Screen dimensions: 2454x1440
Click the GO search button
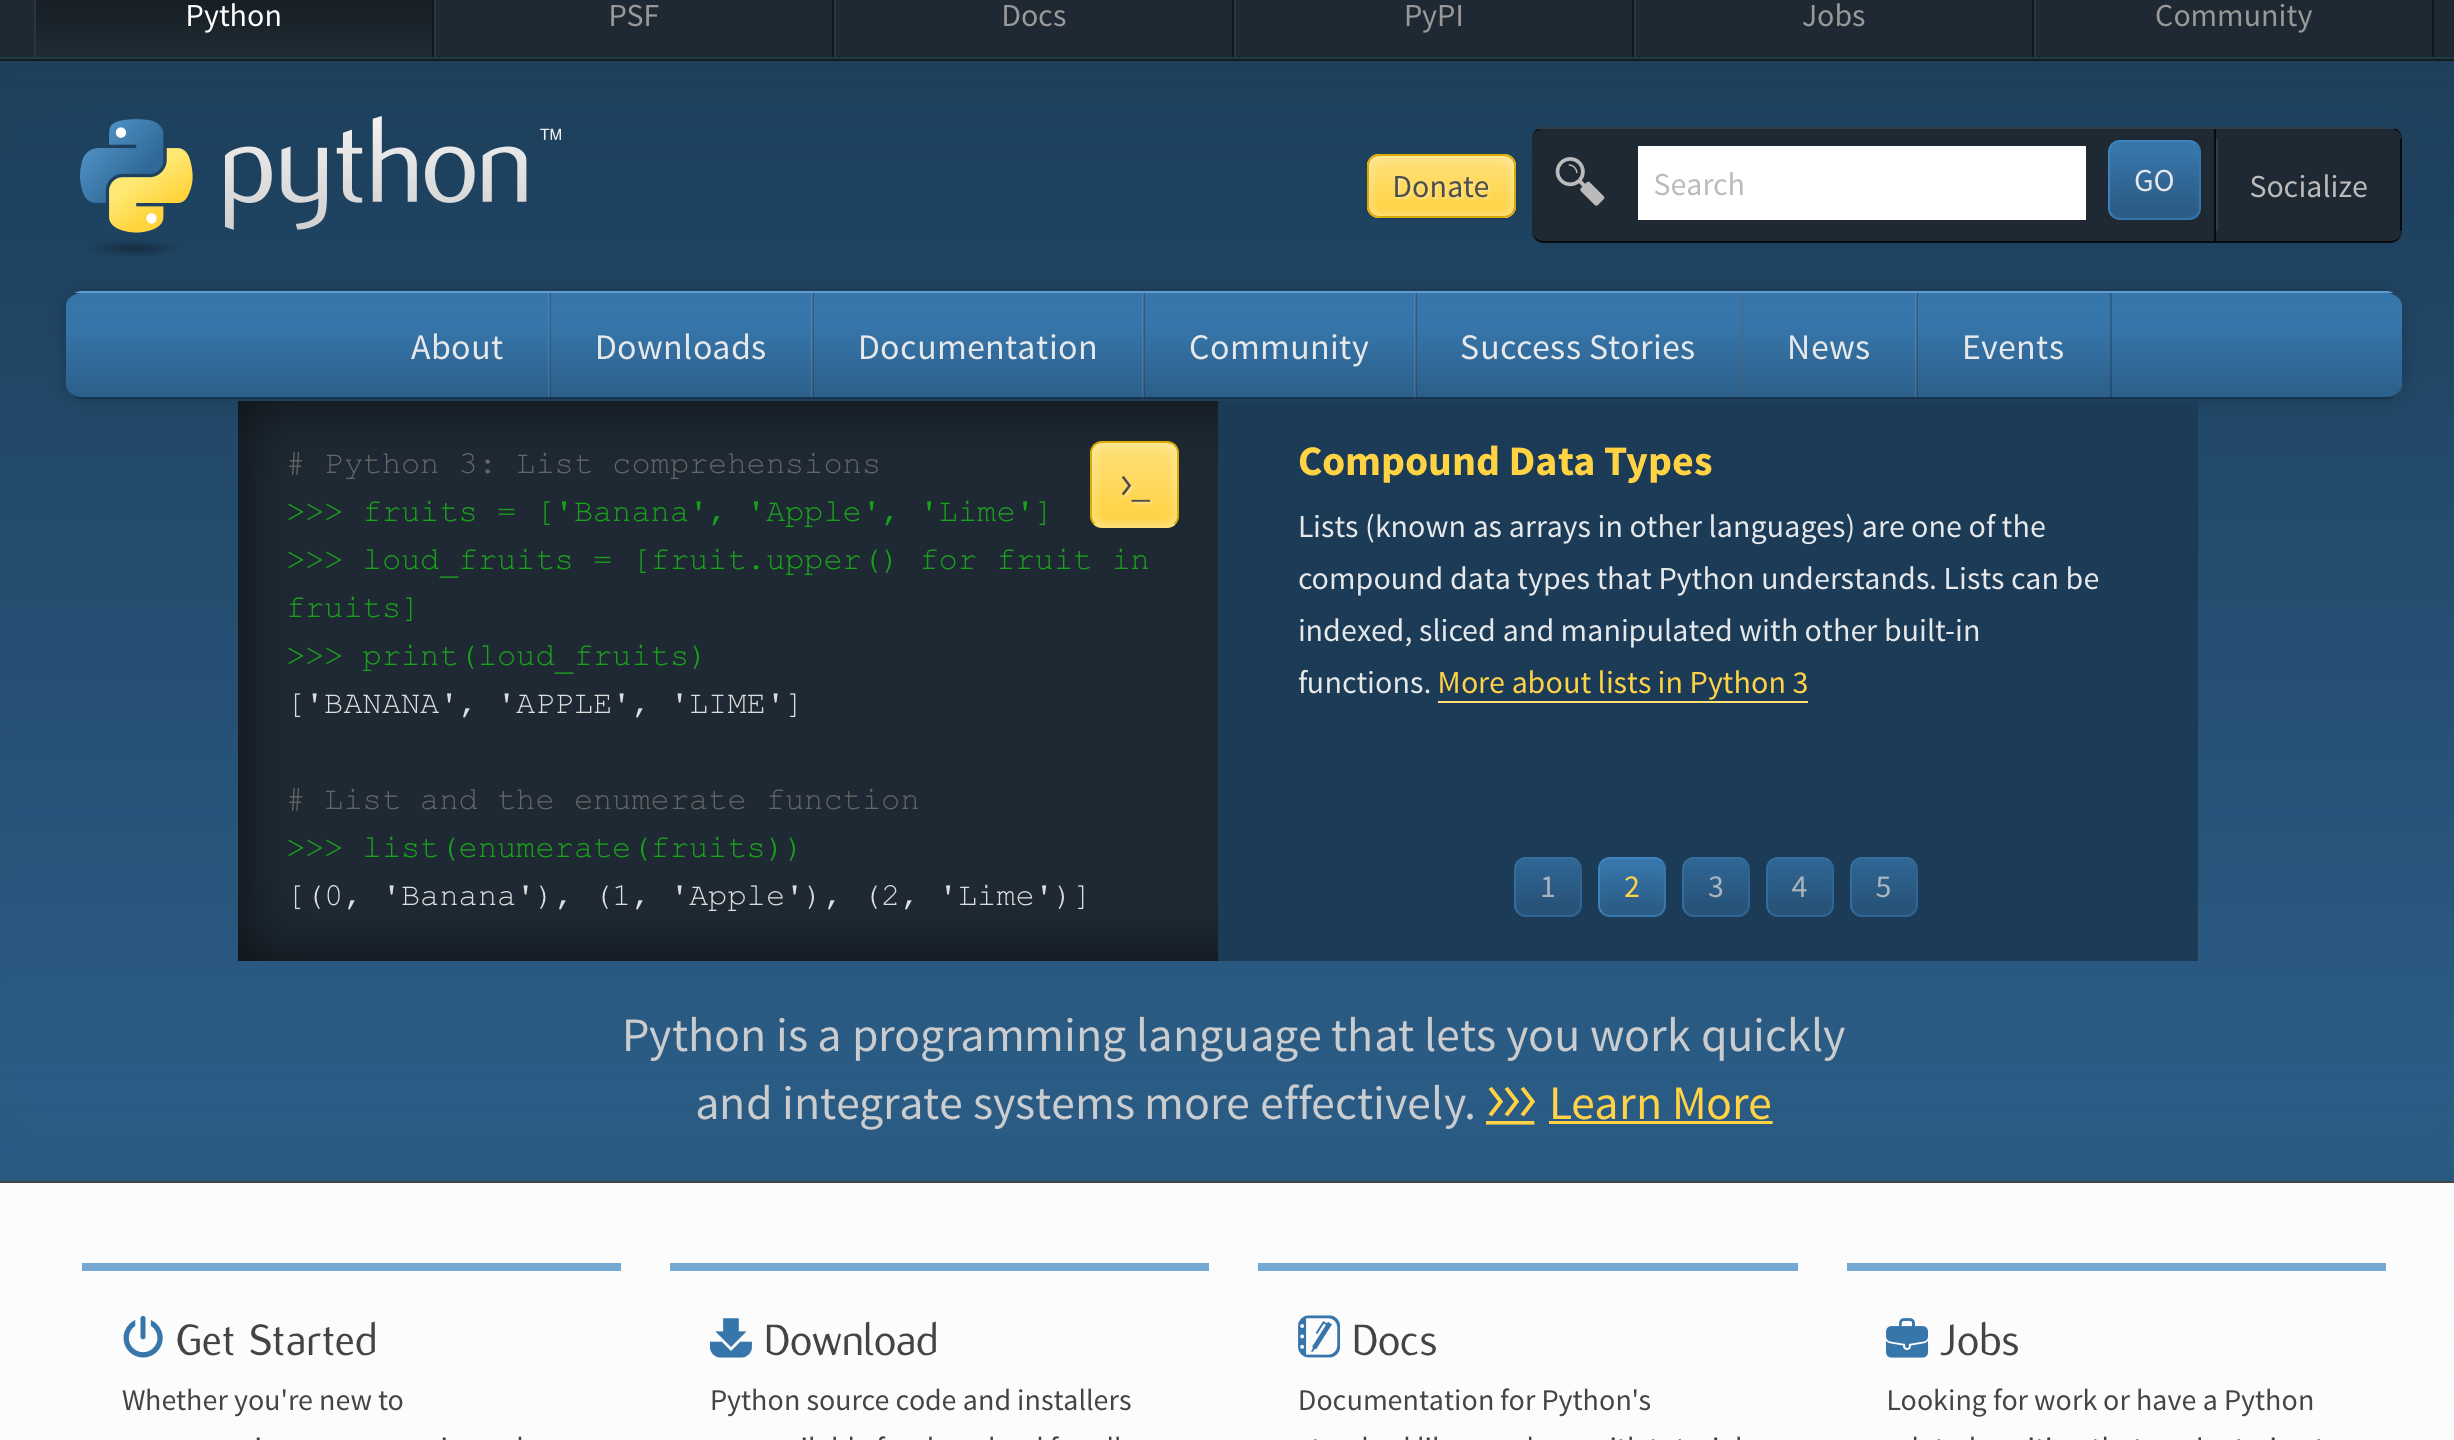coord(2154,181)
